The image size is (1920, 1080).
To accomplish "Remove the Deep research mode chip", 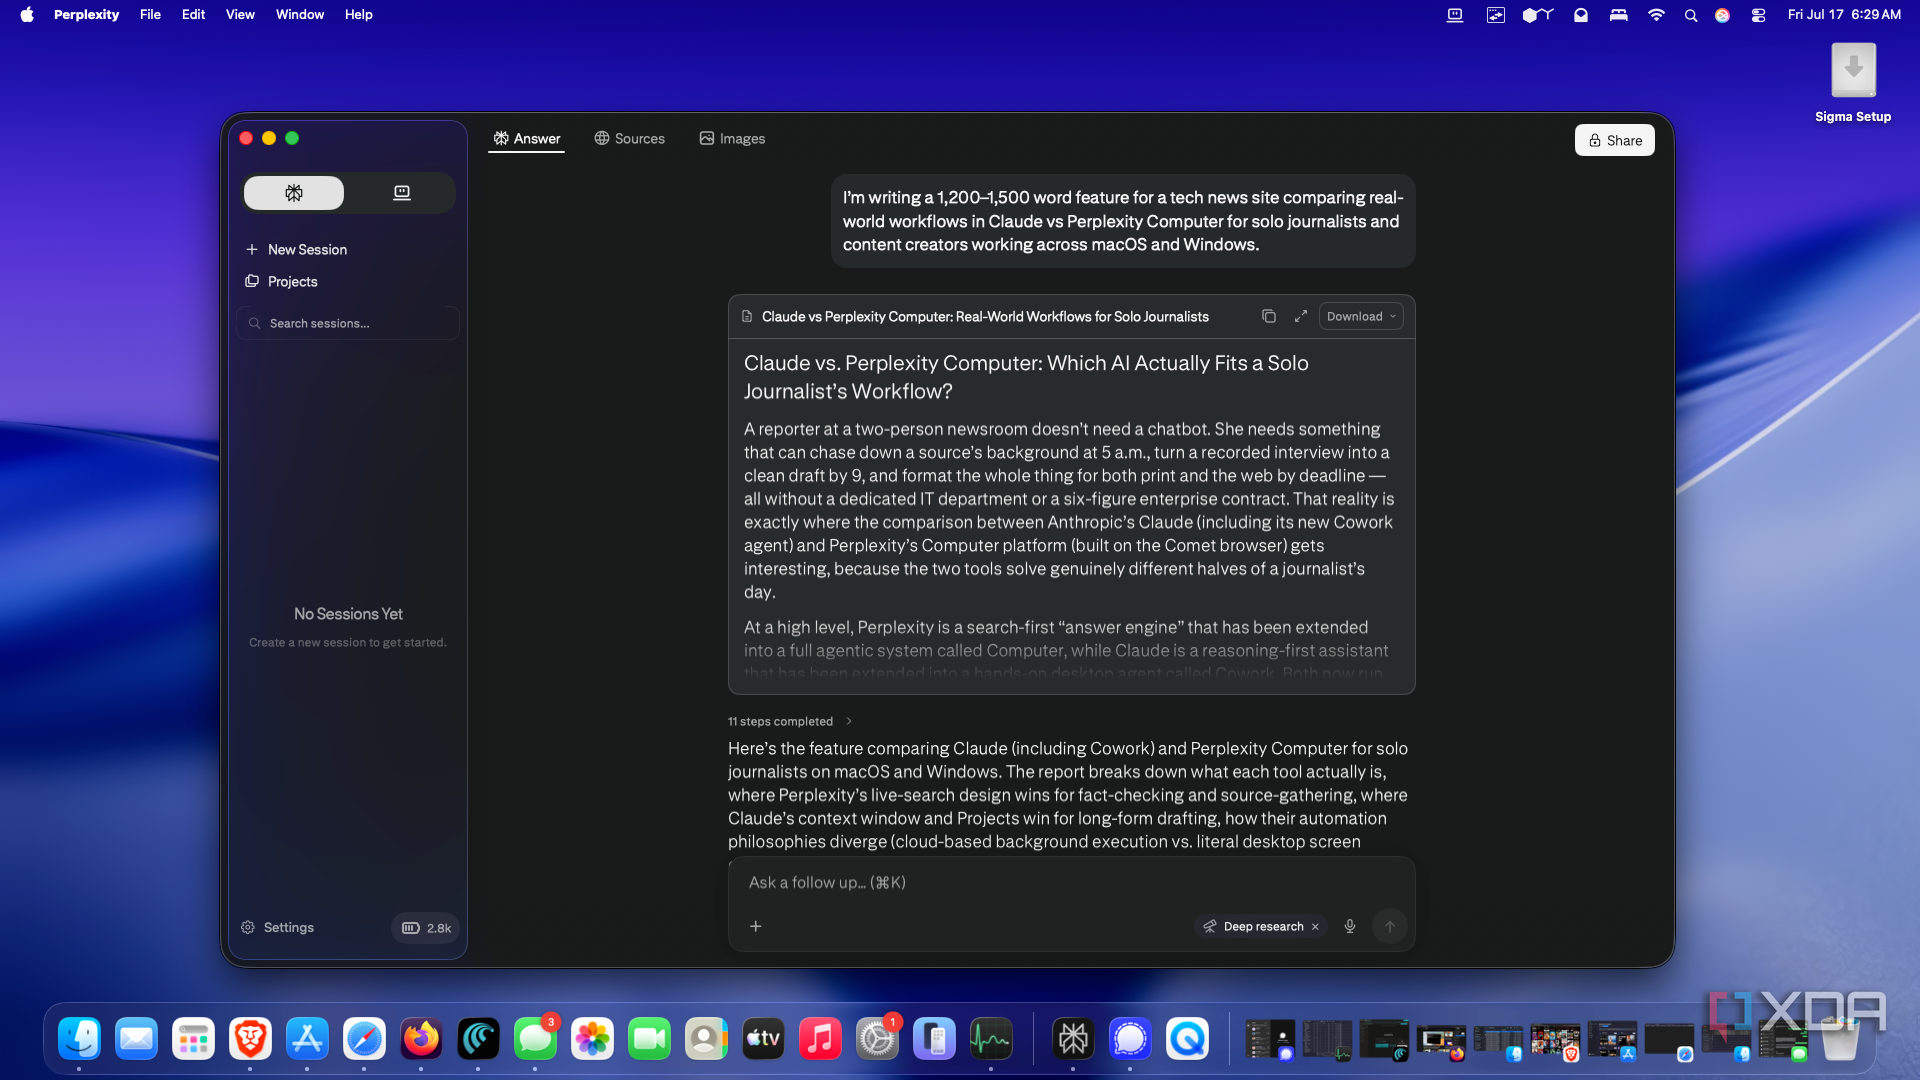I will click(1316, 927).
